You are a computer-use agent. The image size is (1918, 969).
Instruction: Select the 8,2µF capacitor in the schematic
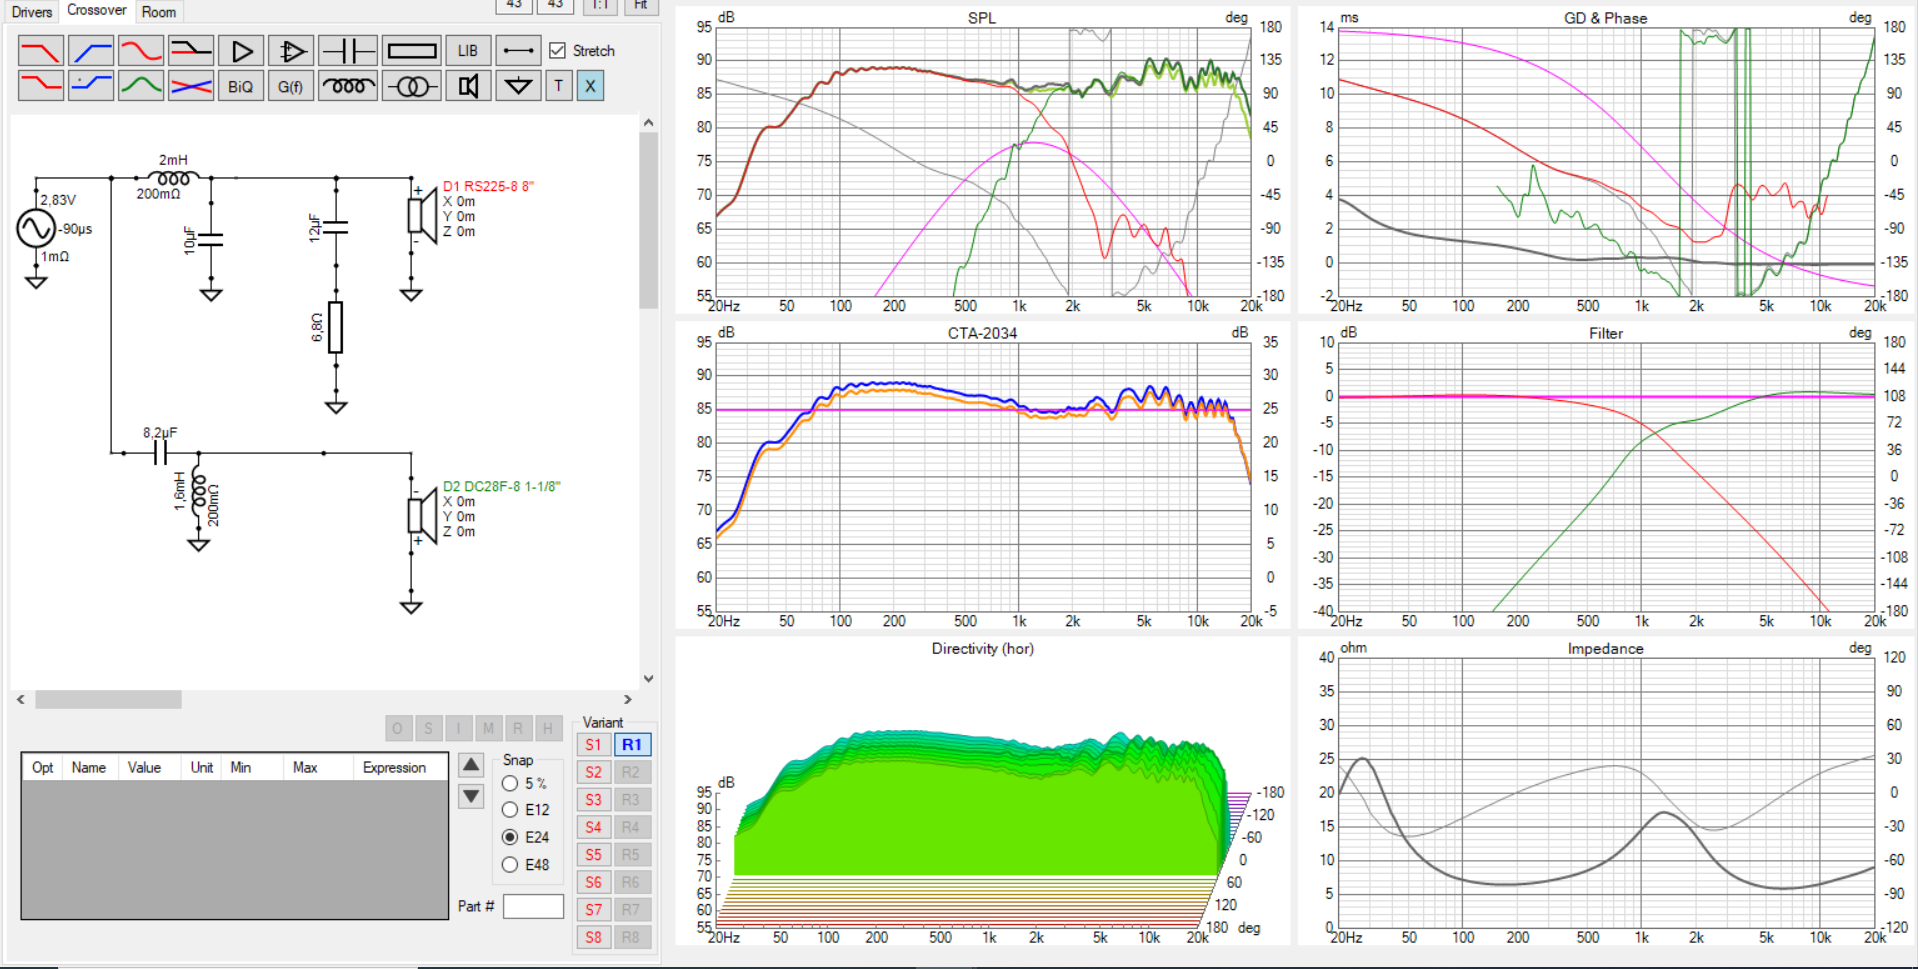(x=160, y=453)
